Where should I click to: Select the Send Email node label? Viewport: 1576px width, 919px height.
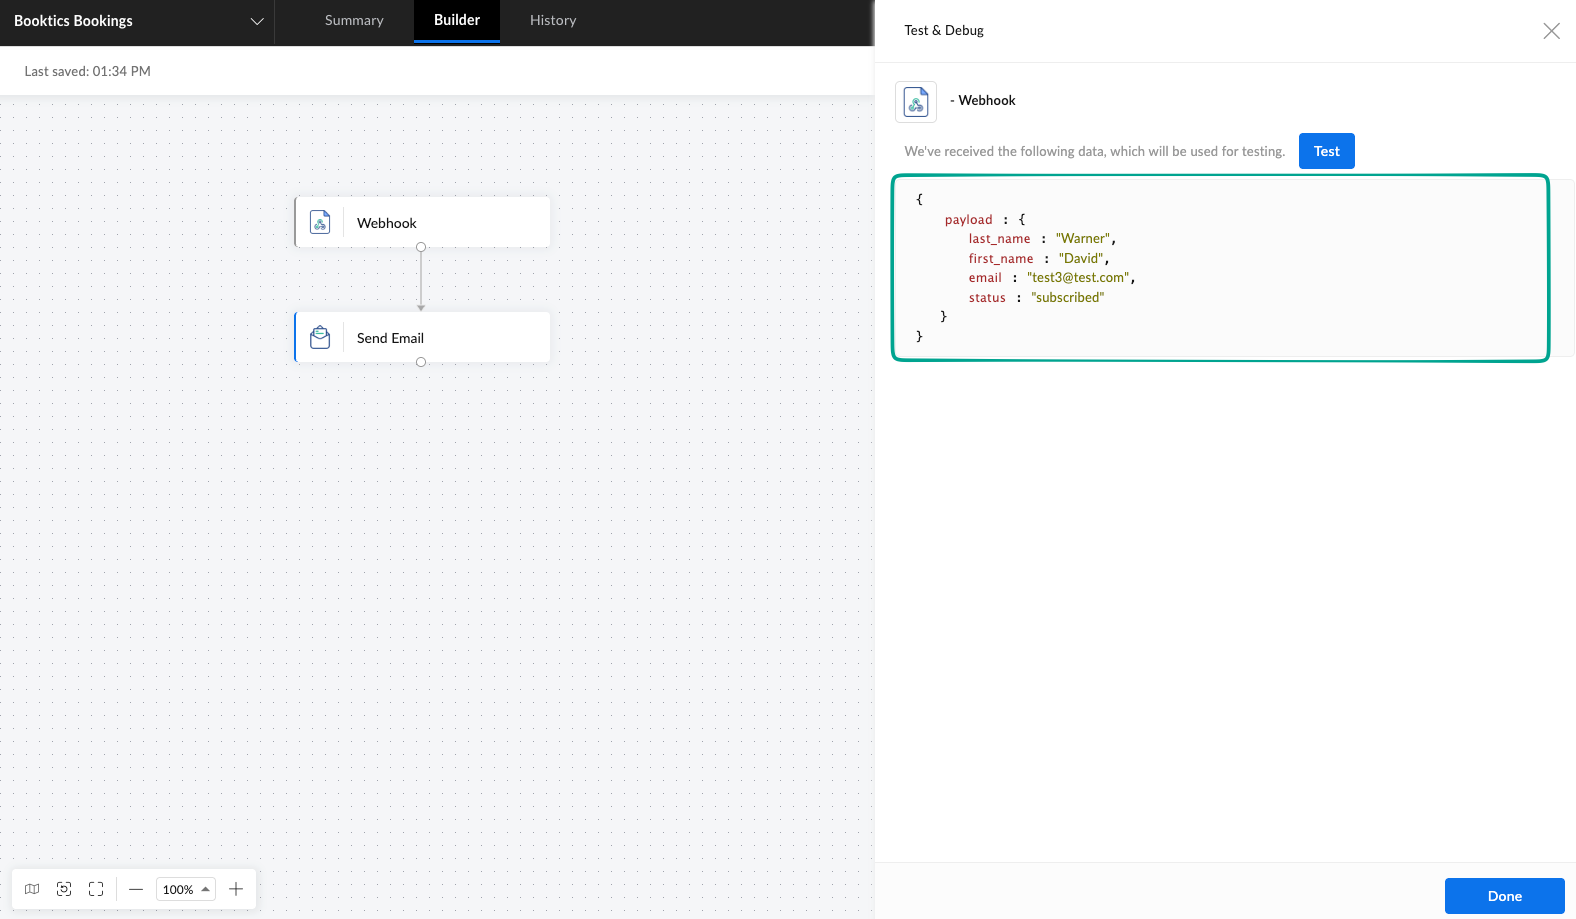click(390, 338)
